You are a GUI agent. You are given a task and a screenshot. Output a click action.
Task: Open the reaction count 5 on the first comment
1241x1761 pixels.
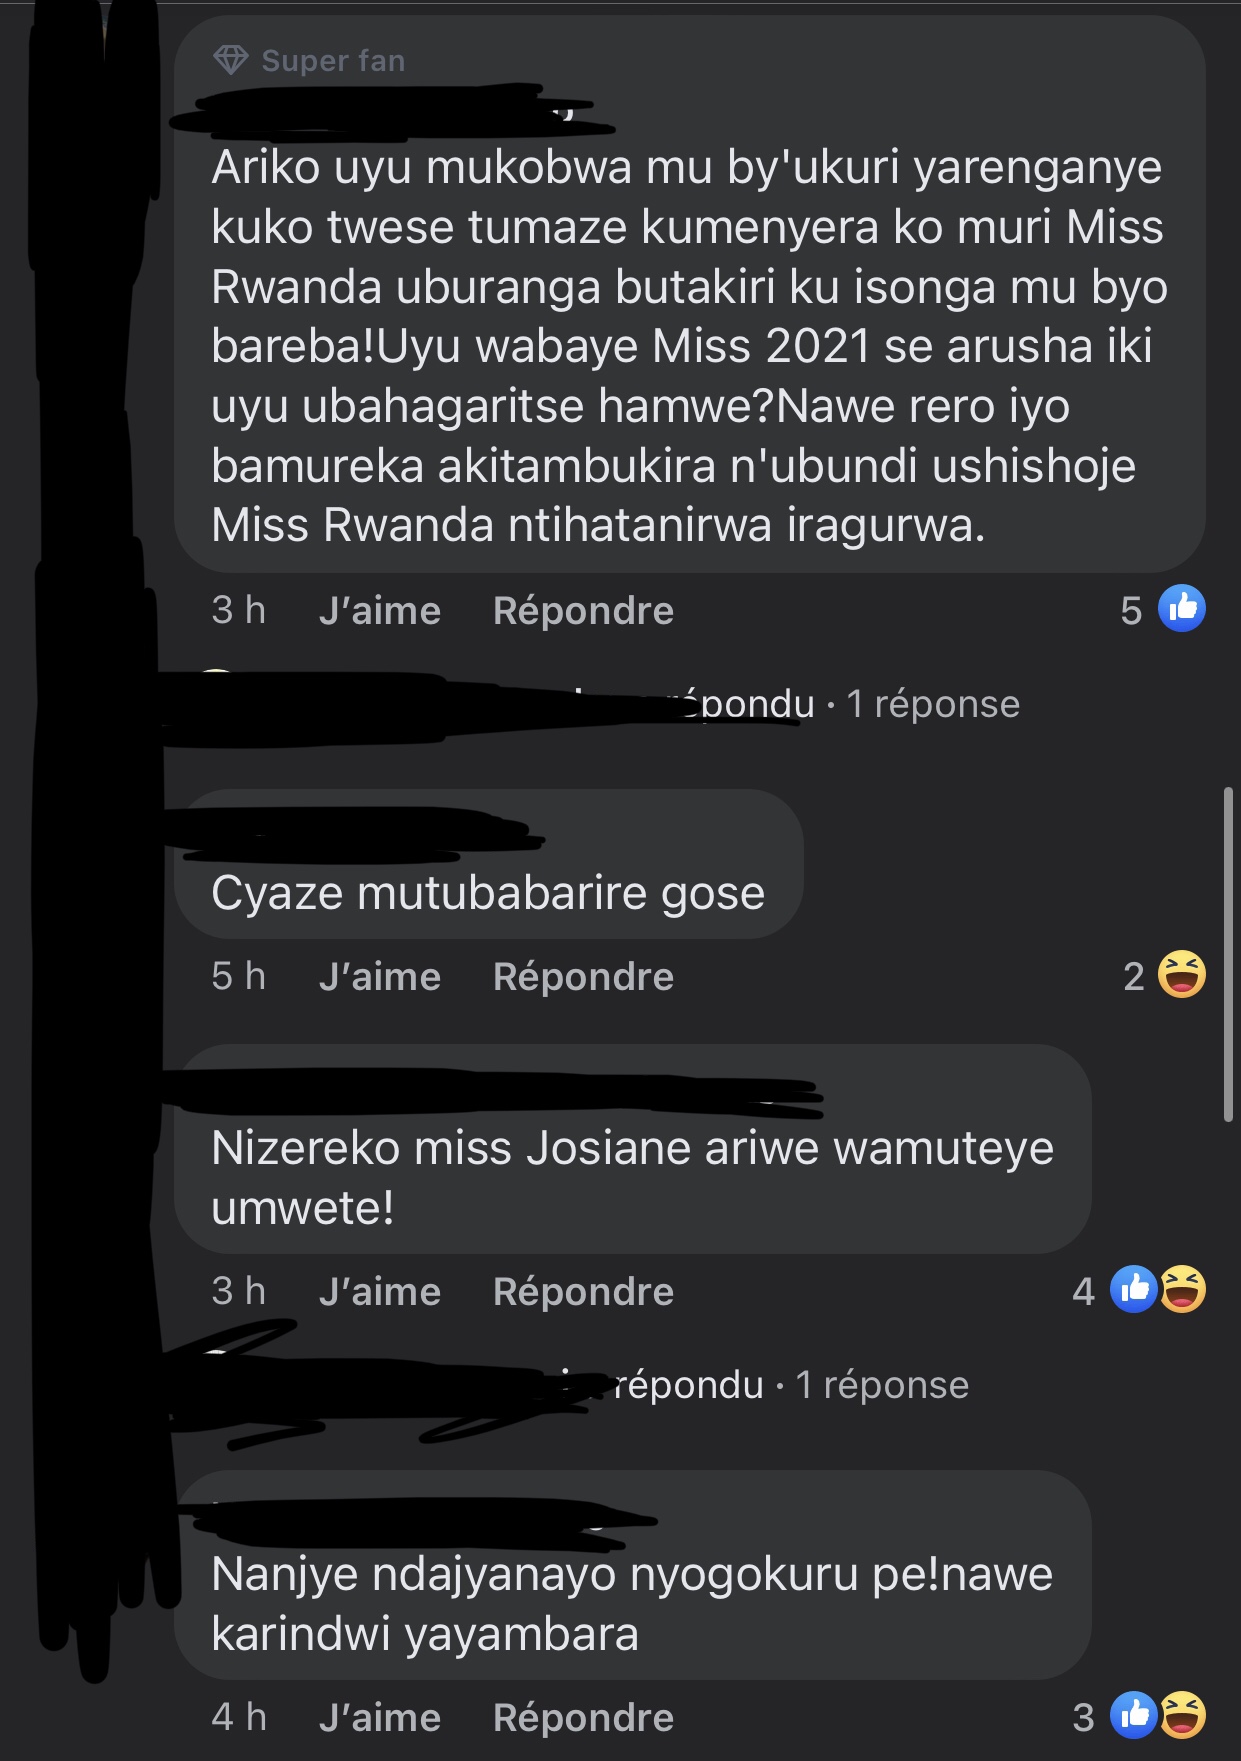click(1131, 610)
